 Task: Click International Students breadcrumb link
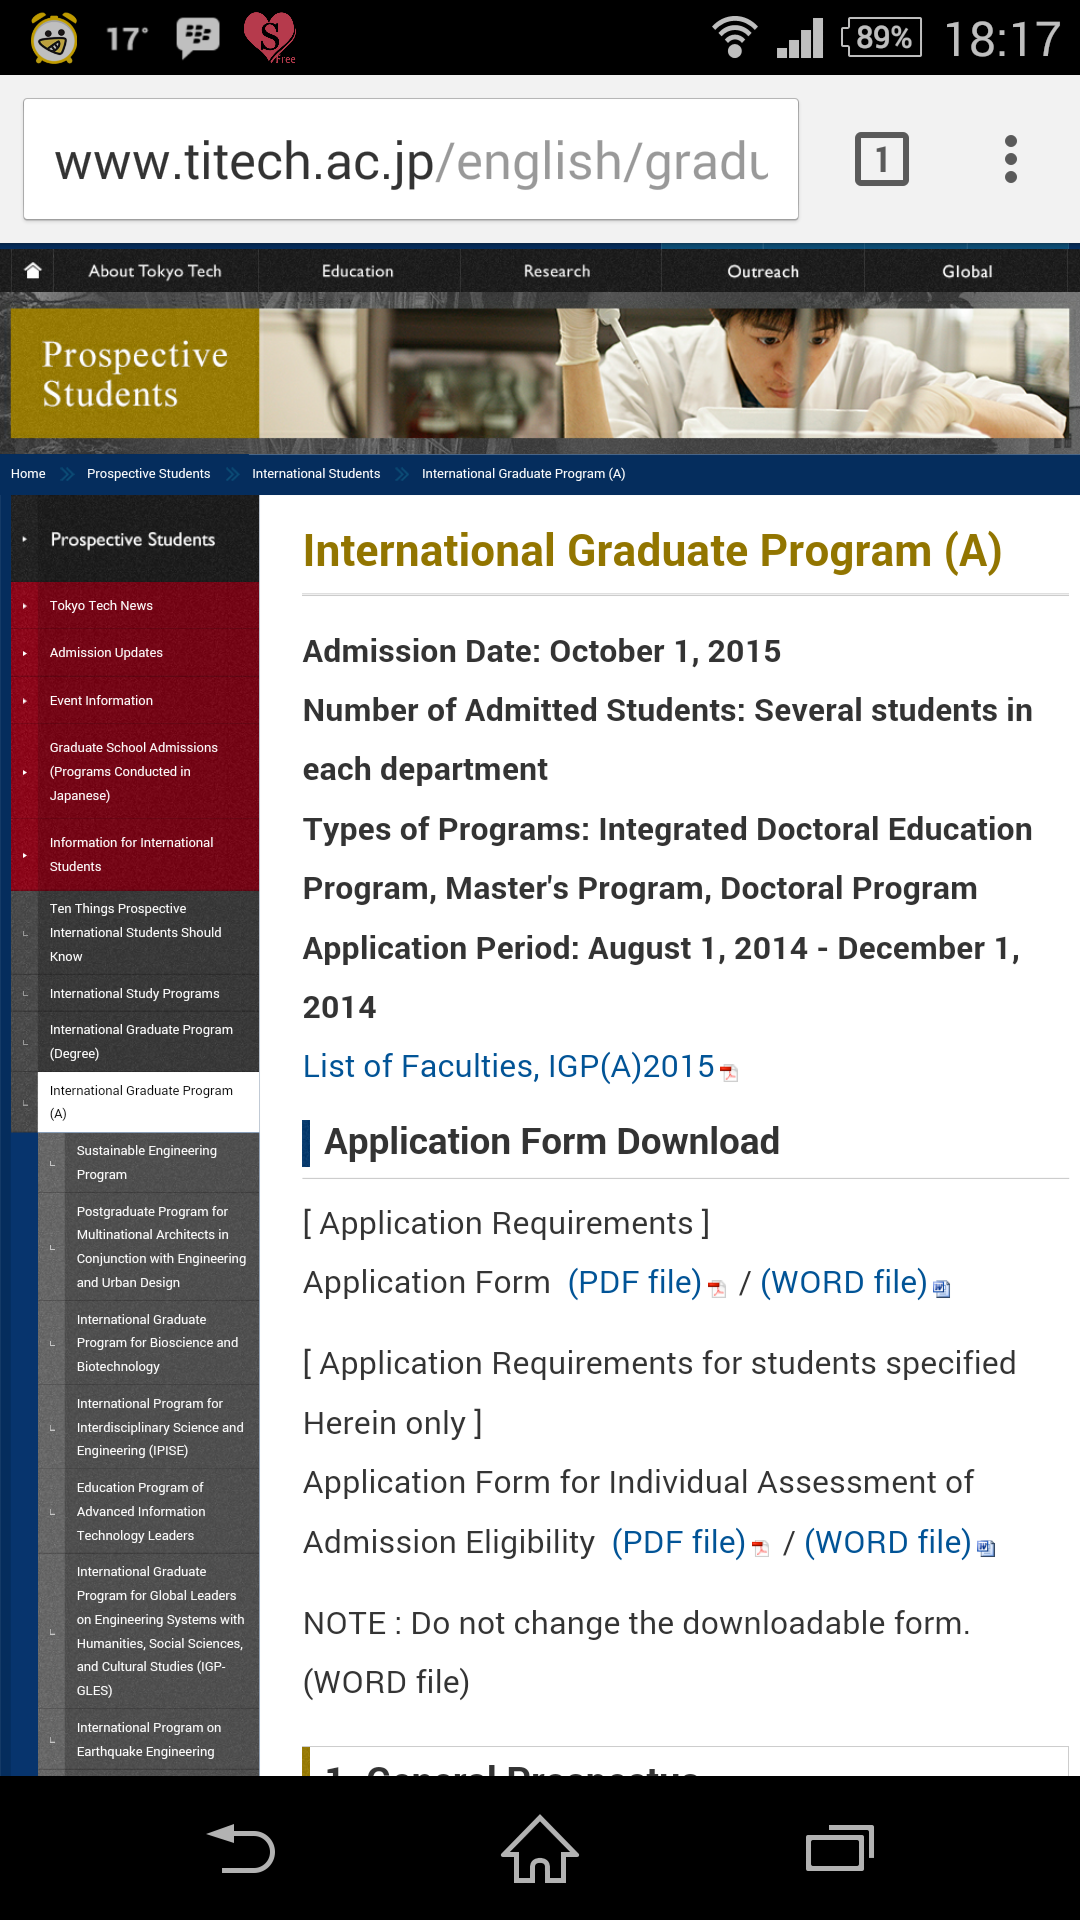pyautogui.click(x=316, y=474)
